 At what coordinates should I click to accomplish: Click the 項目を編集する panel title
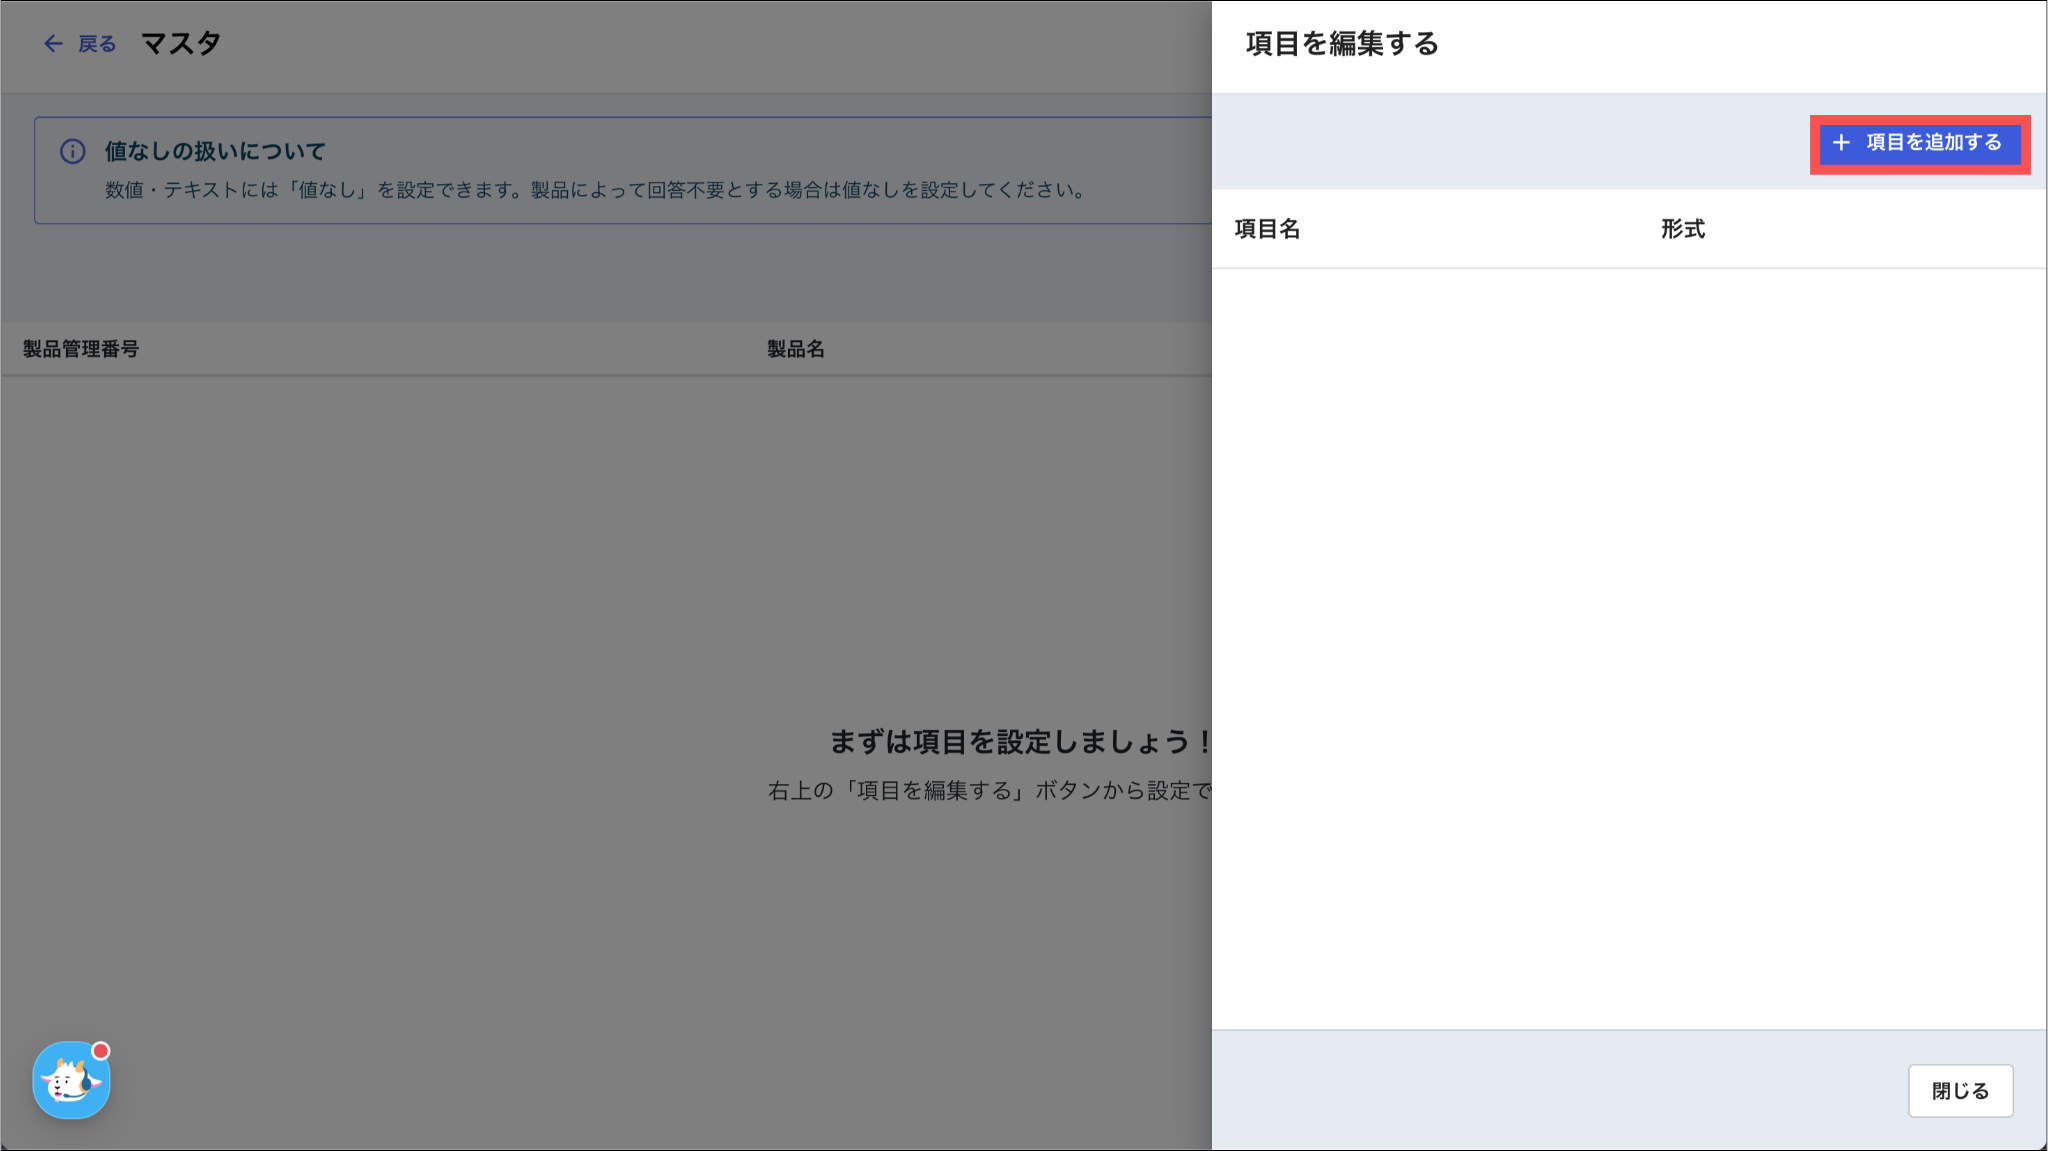click(x=1341, y=44)
